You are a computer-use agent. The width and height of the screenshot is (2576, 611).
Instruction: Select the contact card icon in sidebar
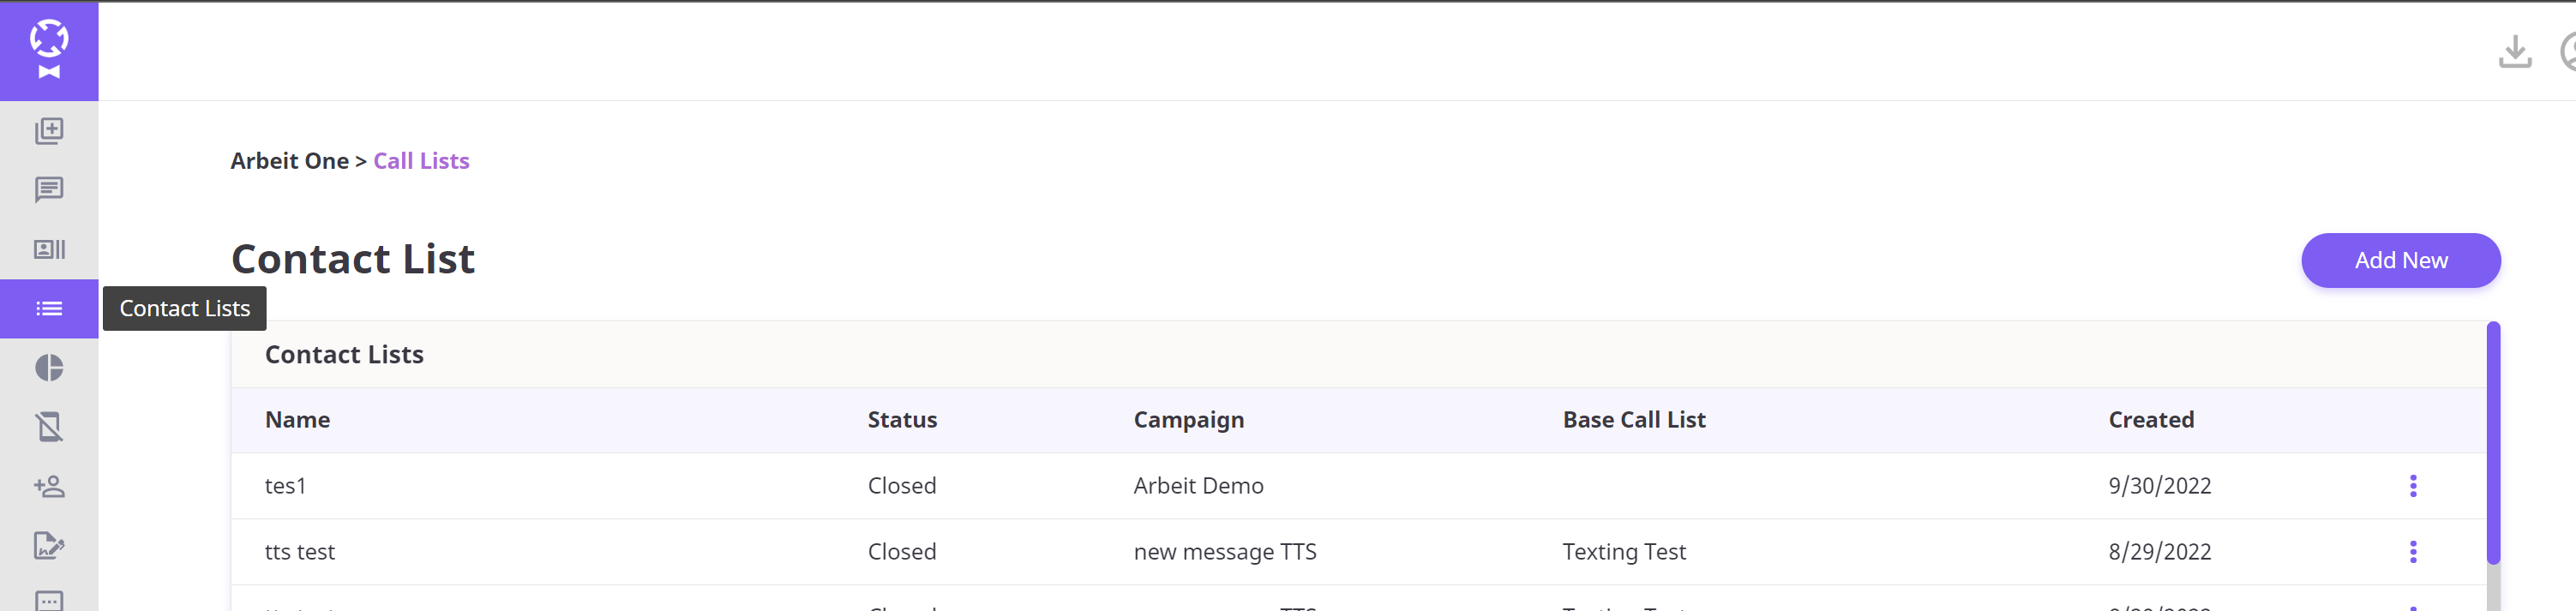tap(49, 249)
